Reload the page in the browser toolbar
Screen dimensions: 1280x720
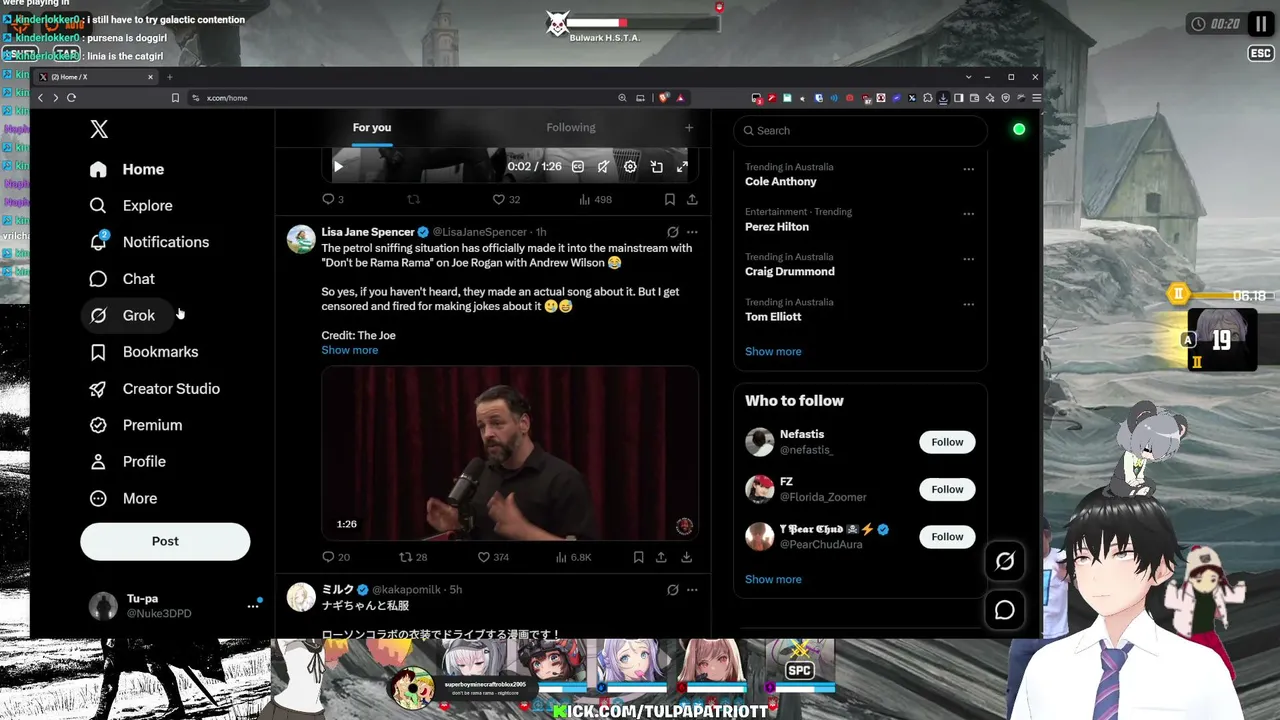71,98
